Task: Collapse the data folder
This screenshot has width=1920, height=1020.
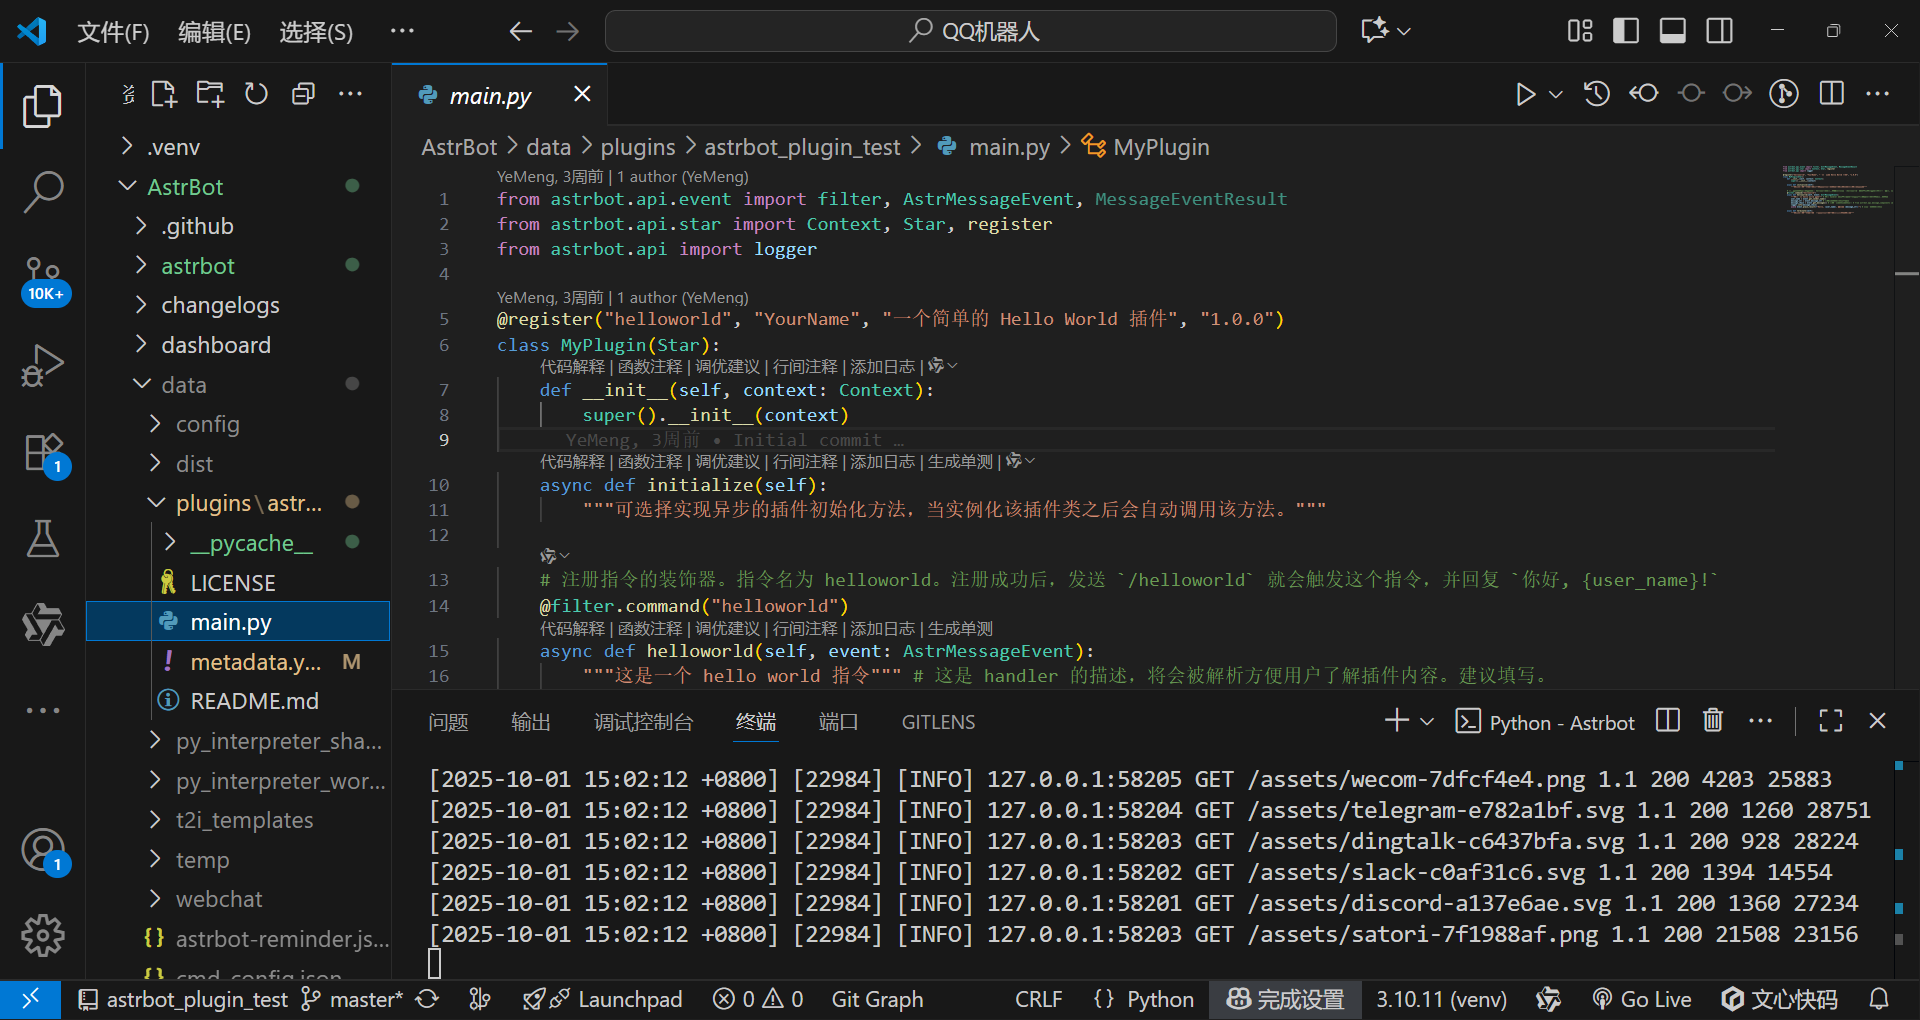Action: pyautogui.click(x=184, y=385)
